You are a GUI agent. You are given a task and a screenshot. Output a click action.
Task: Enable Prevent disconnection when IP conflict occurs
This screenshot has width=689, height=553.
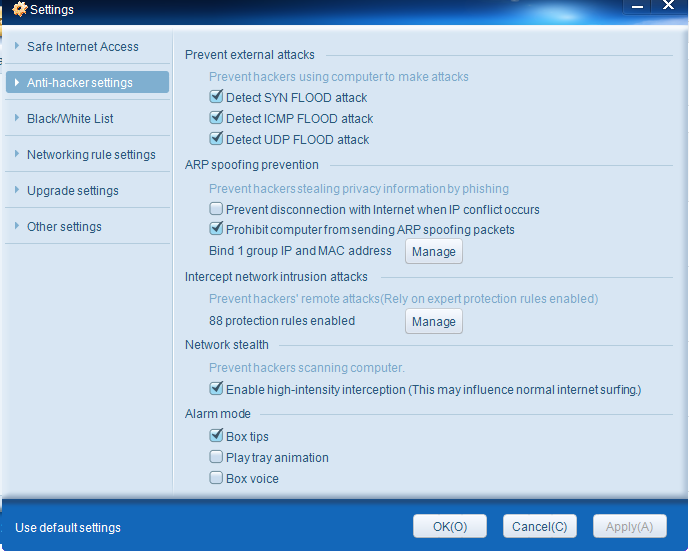216,208
